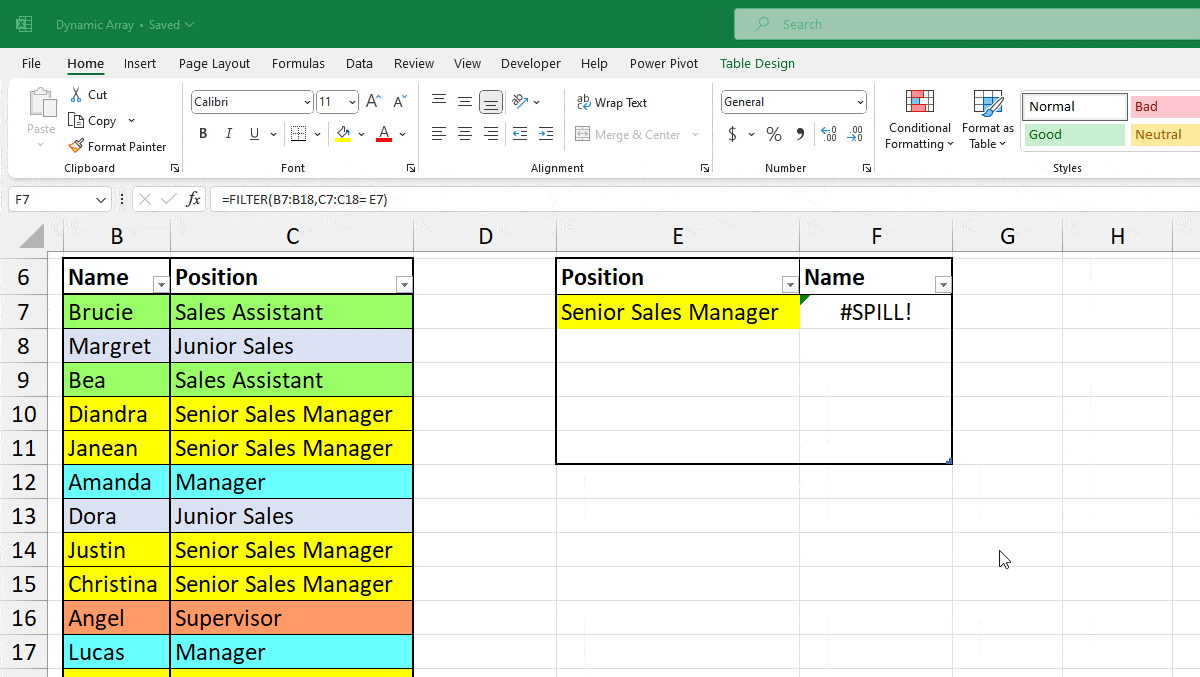This screenshot has width=1200, height=677.
Task: Open Conditional Formatting options
Action: click(x=918, y=120)
